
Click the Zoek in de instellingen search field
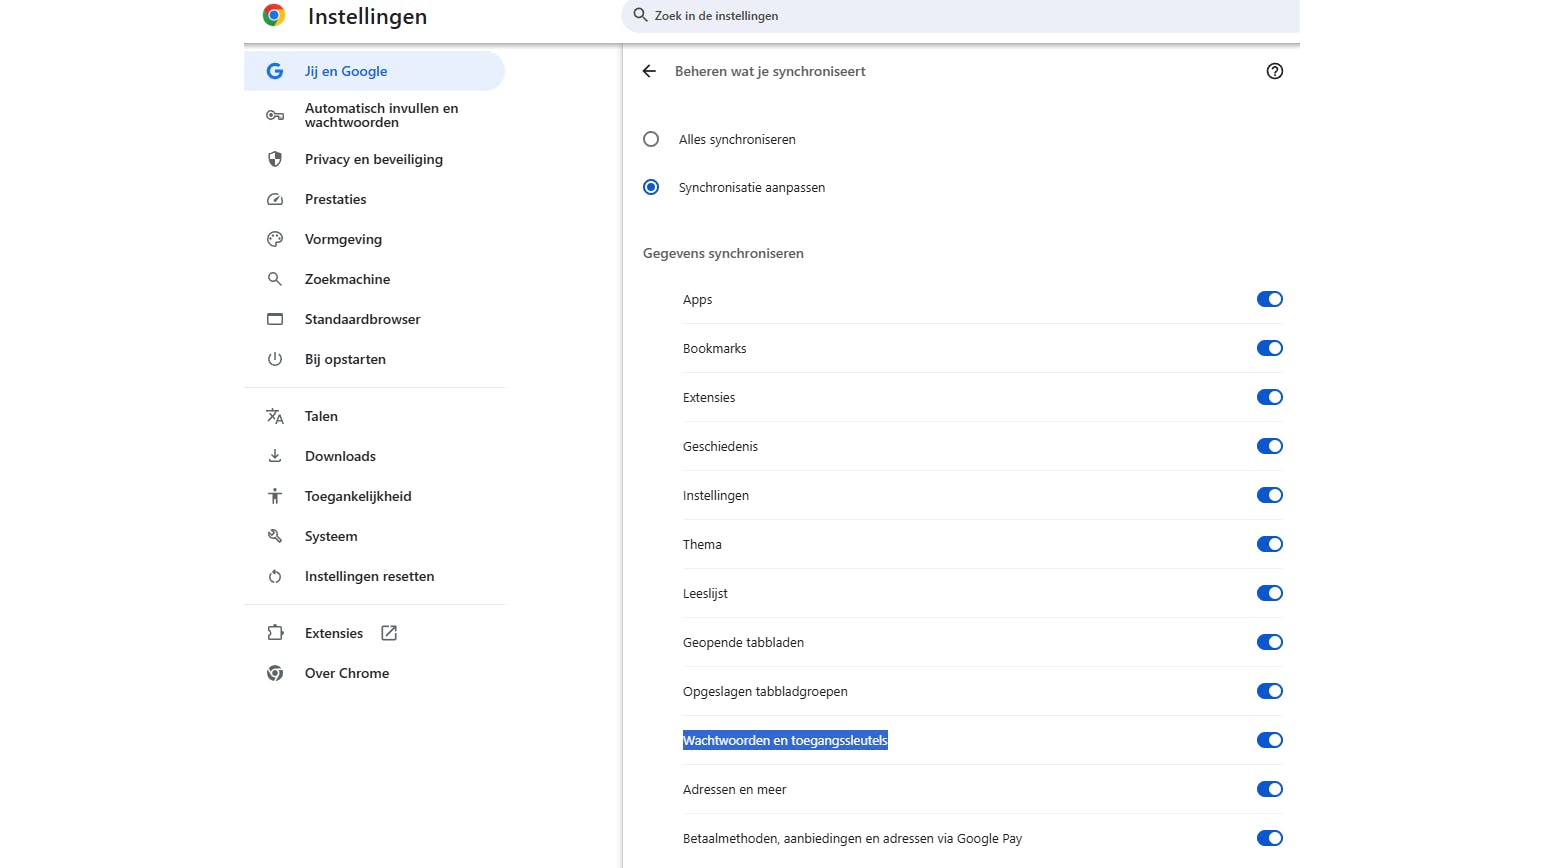coord(959,16)
